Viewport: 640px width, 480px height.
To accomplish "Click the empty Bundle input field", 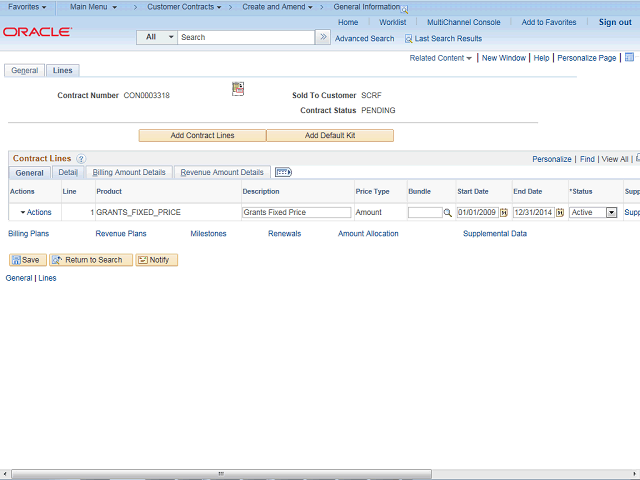I will click(x=425, y=212).
